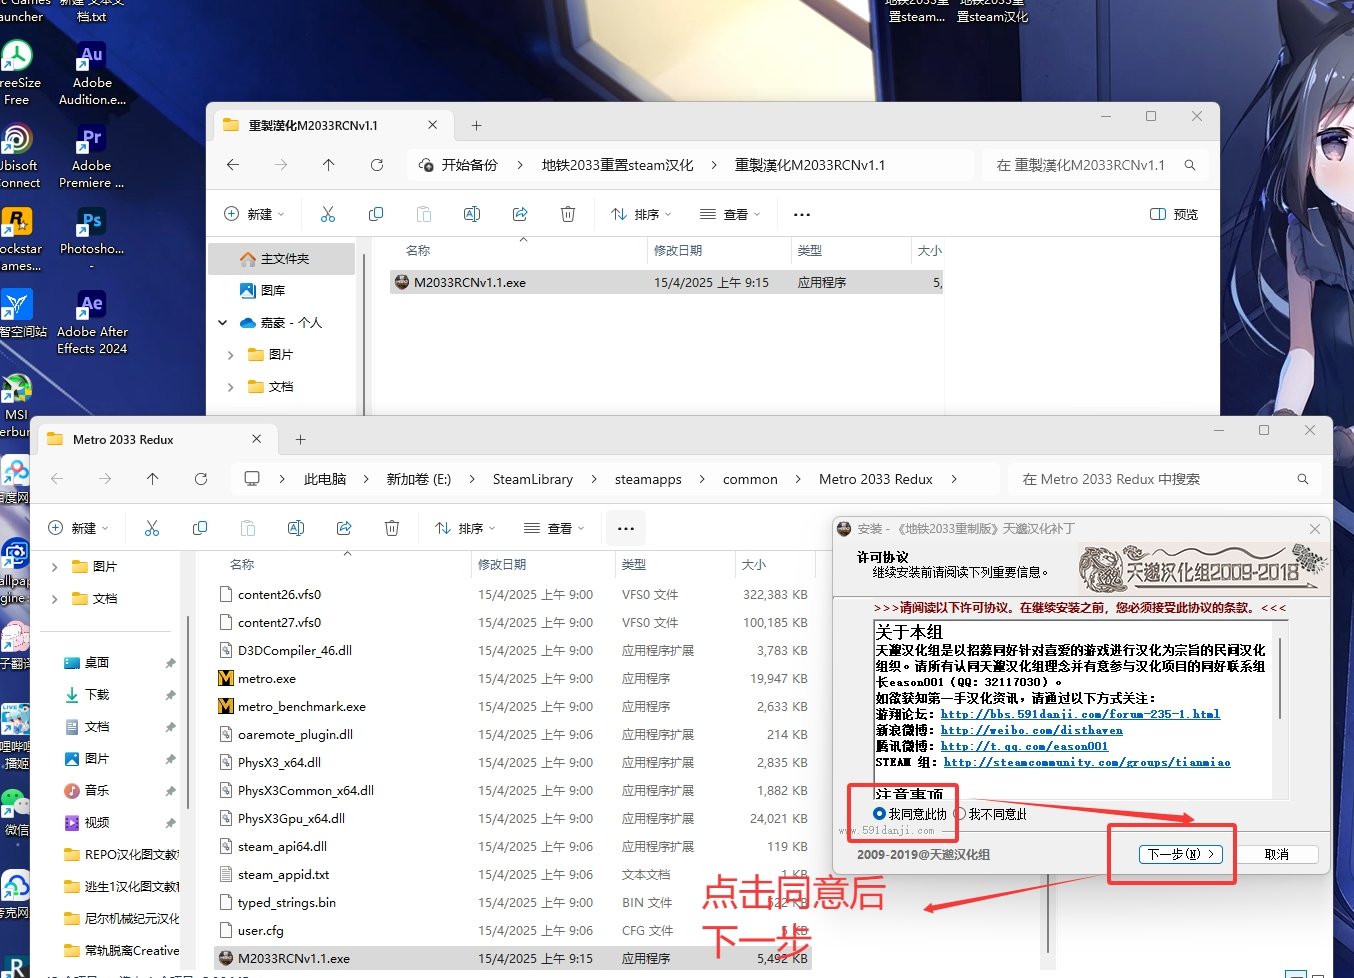1354x978 pixels.
Task: Click Cut icon in 重製漢化M2033RCNv1.1 window toolbar
Action: click(328, 214)
